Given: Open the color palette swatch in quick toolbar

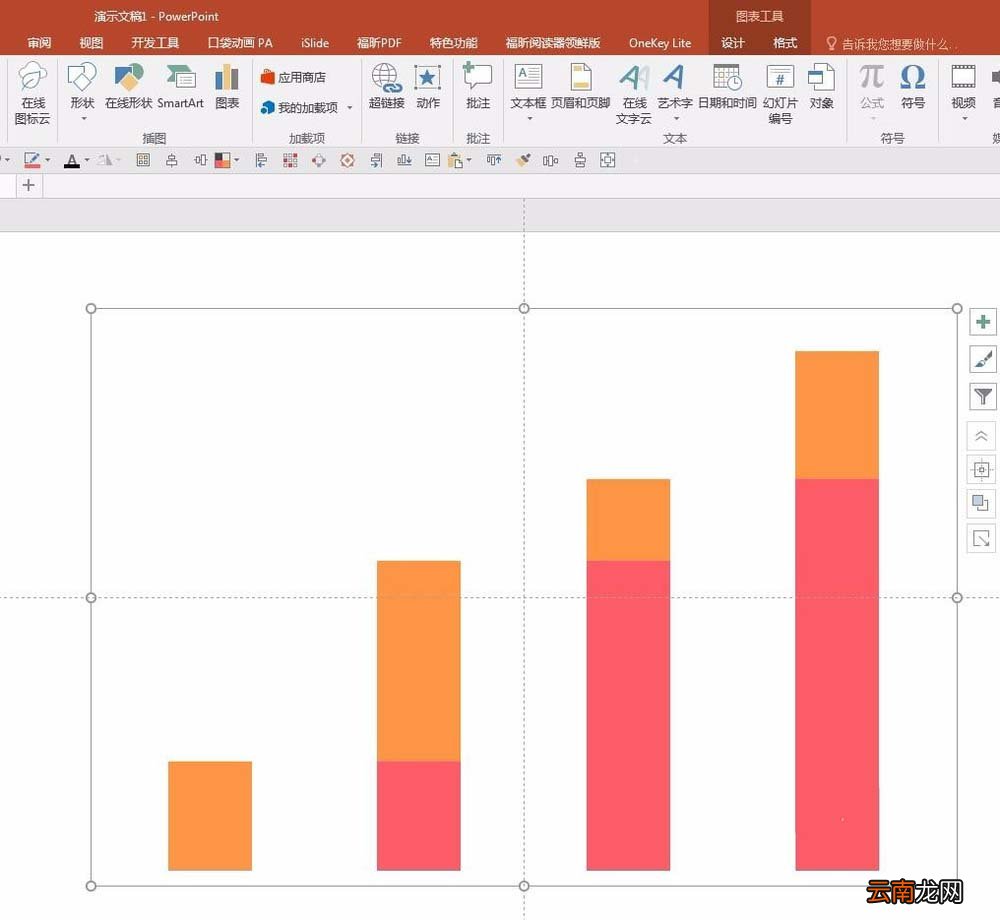Looking at the screenshot, I should click(223, 160).
